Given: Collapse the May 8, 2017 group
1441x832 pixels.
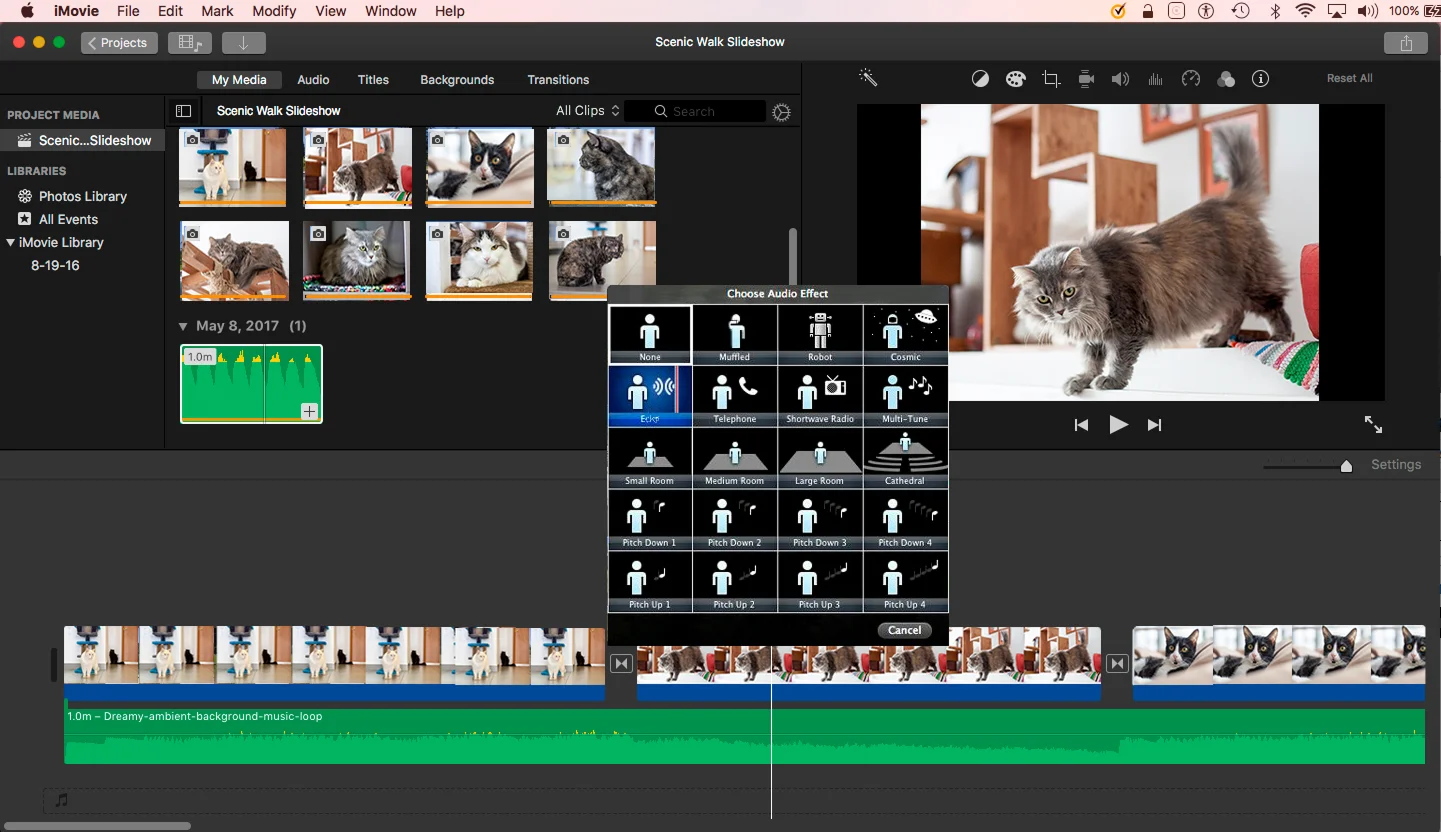Looking at the screenshot, I should coord(183,326).
